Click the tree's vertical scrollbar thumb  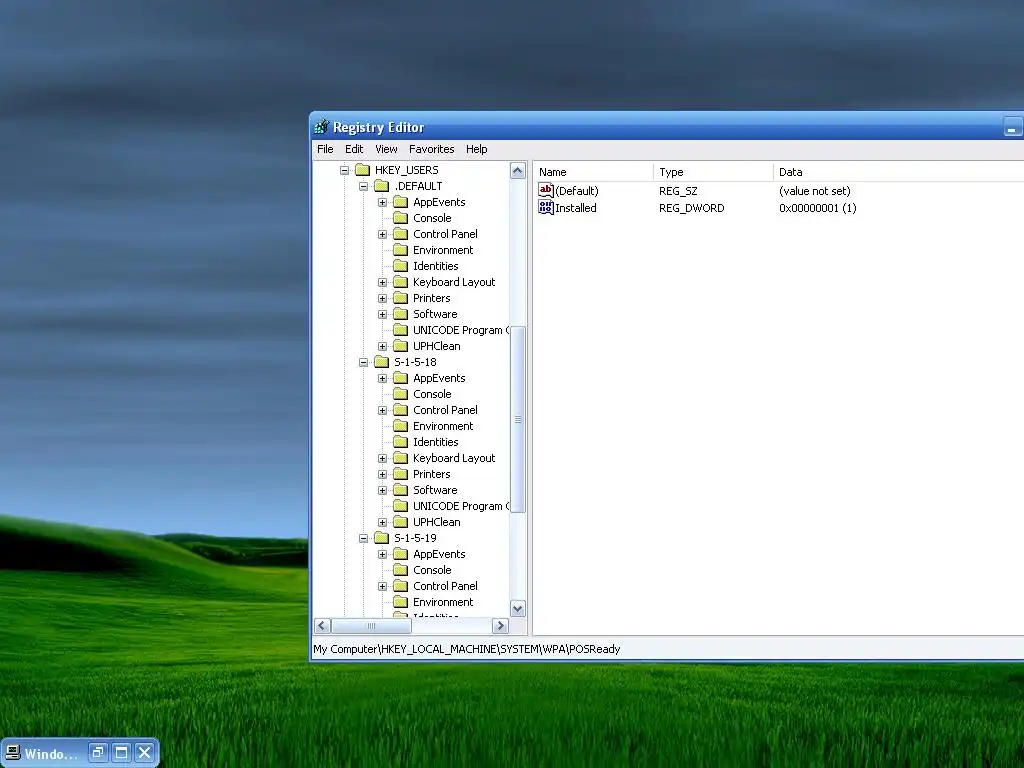pyautogui.click(x=517, y=419)
